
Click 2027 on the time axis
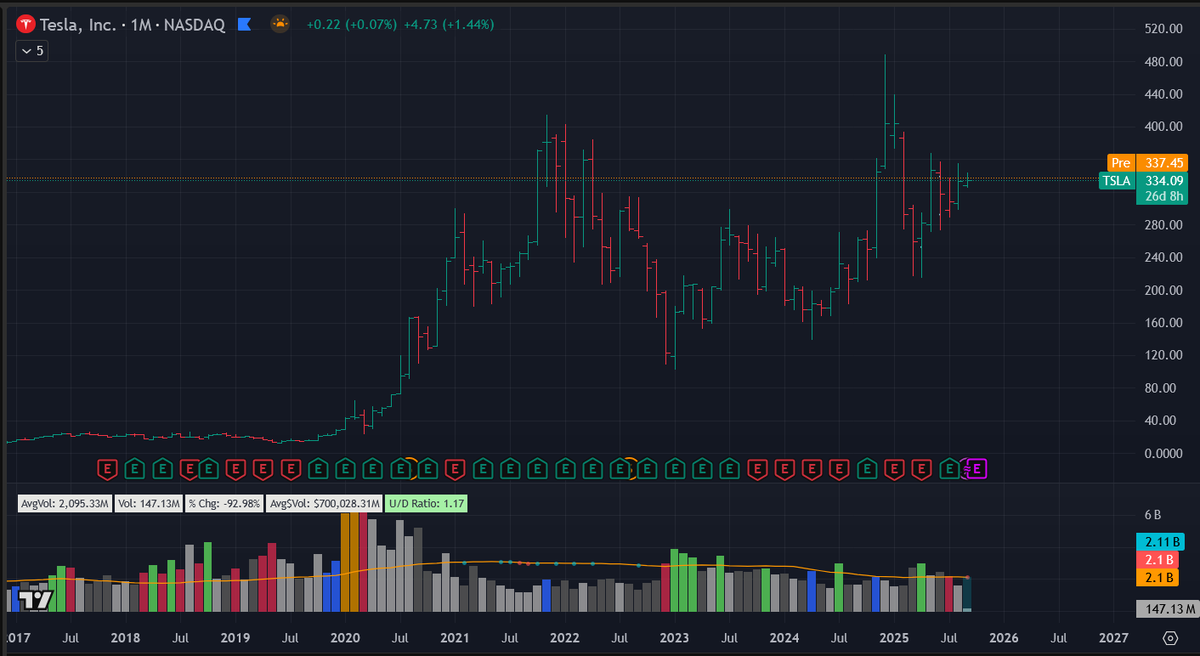tap(1114, 637)
